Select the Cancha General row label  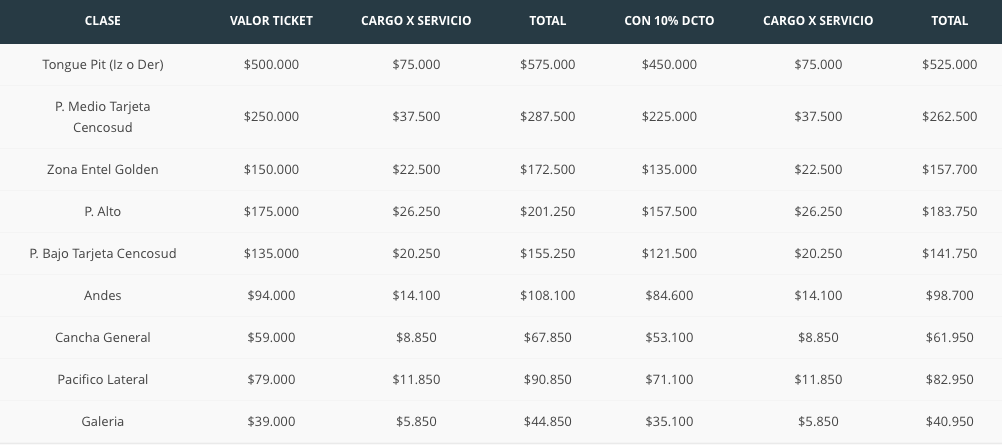[x=103, y=337]
